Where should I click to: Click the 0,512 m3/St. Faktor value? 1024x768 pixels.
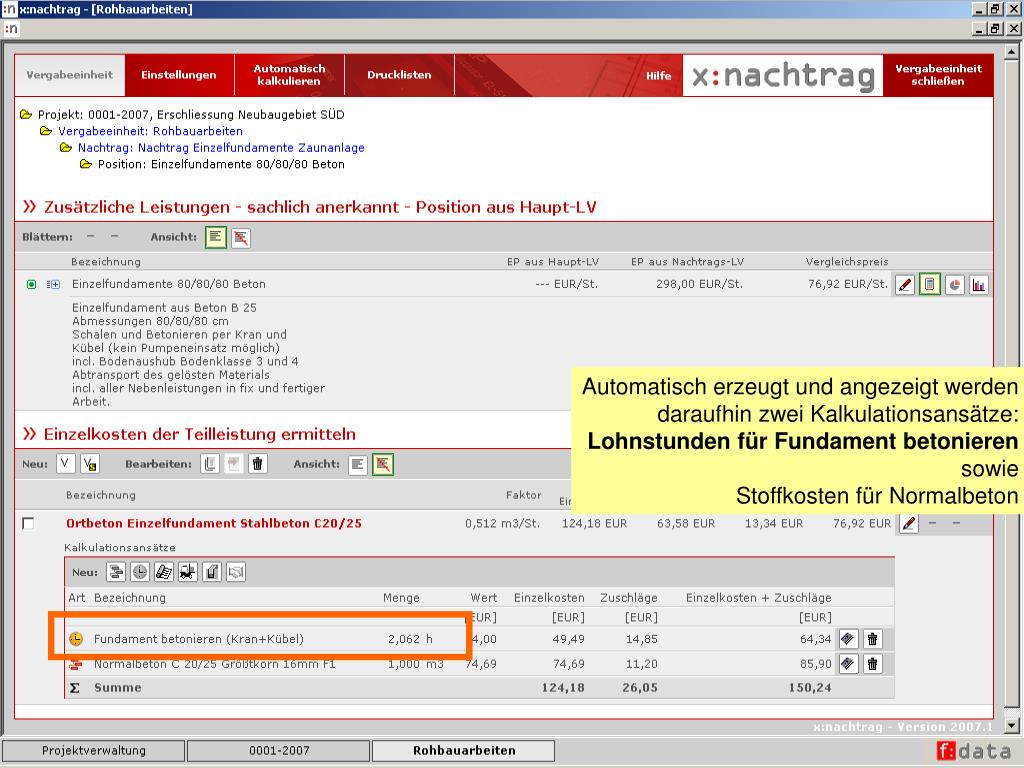point(502,523)
